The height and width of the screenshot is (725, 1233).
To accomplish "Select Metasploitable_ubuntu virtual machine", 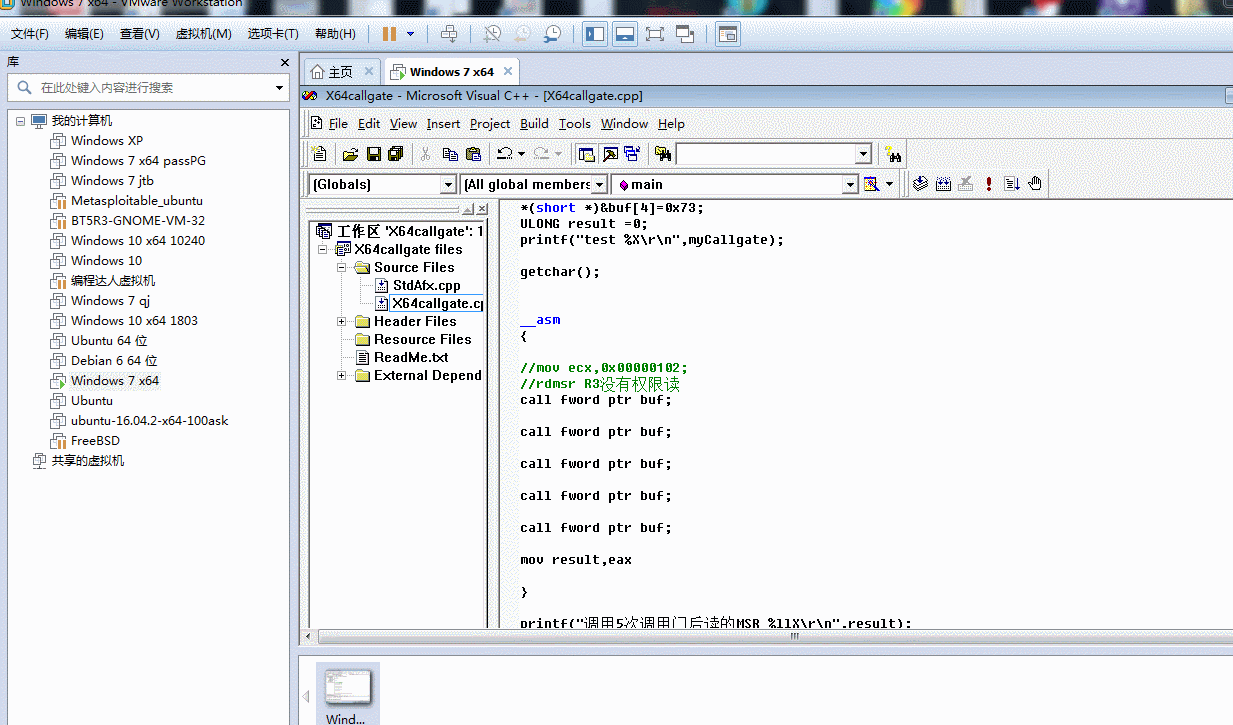I will coord(137,201).
